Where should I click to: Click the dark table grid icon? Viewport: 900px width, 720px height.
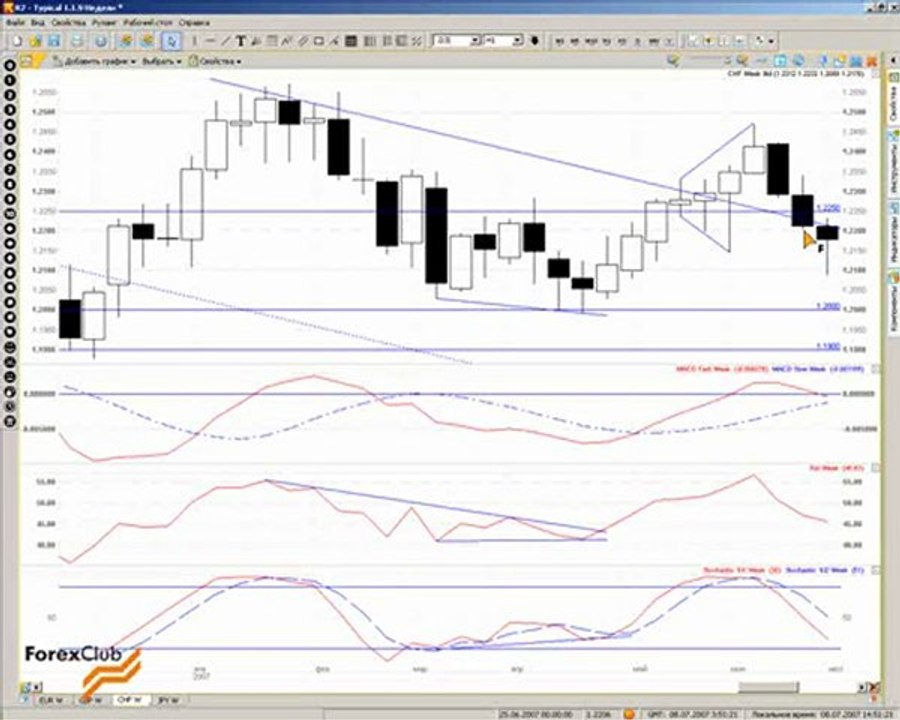tap(351, 41)
